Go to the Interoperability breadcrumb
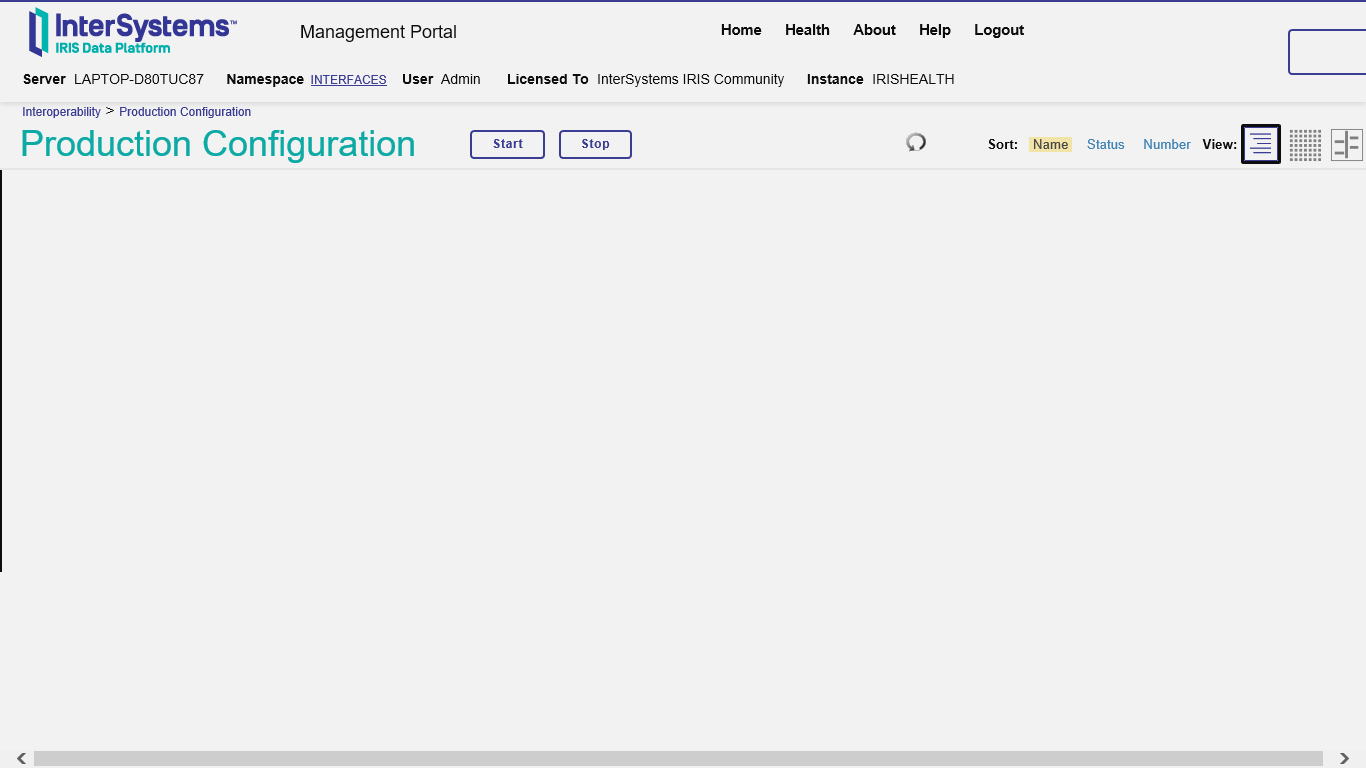This screenshot has width=1366, height=768. click(61, 112)
